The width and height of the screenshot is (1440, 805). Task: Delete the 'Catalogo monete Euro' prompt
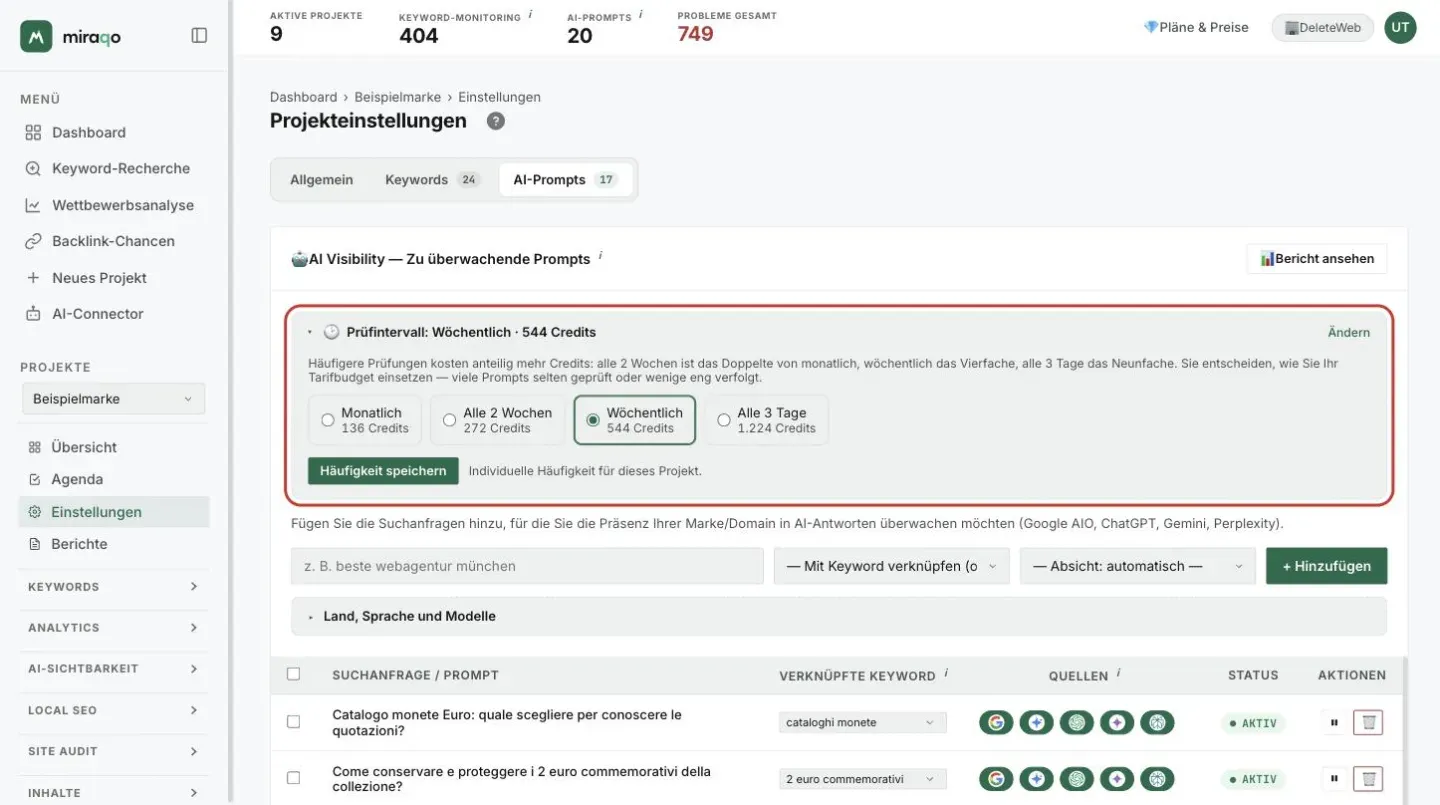(x=1368, y=722)
